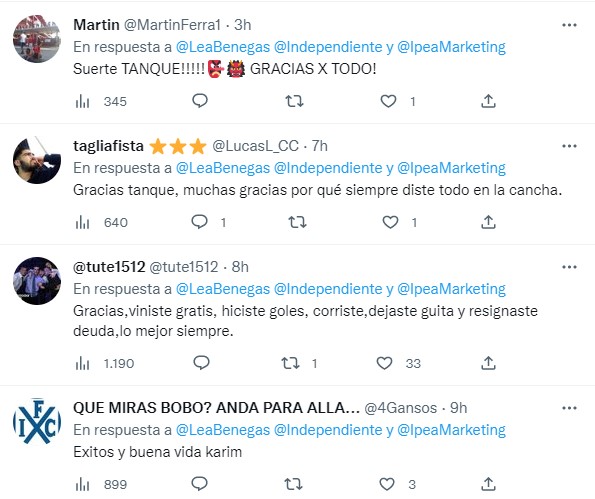Open more options for Martin's tweet
Image resolution: width=595 pixels, height=499 pixels.
(x=569, y=25)
